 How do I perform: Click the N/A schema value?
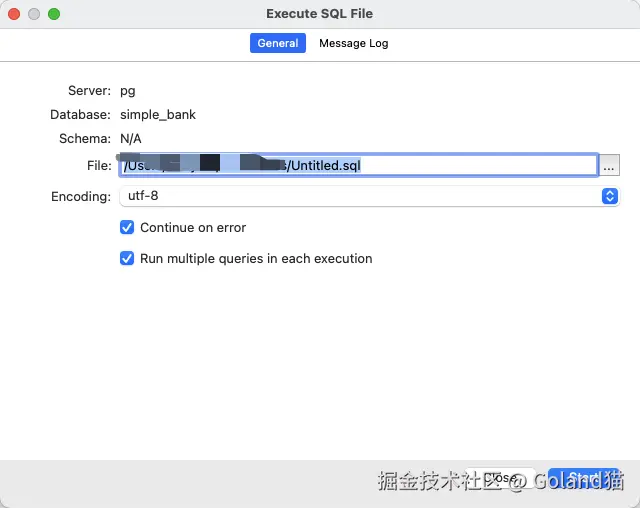pyautogui.click(x=131, y=139)
